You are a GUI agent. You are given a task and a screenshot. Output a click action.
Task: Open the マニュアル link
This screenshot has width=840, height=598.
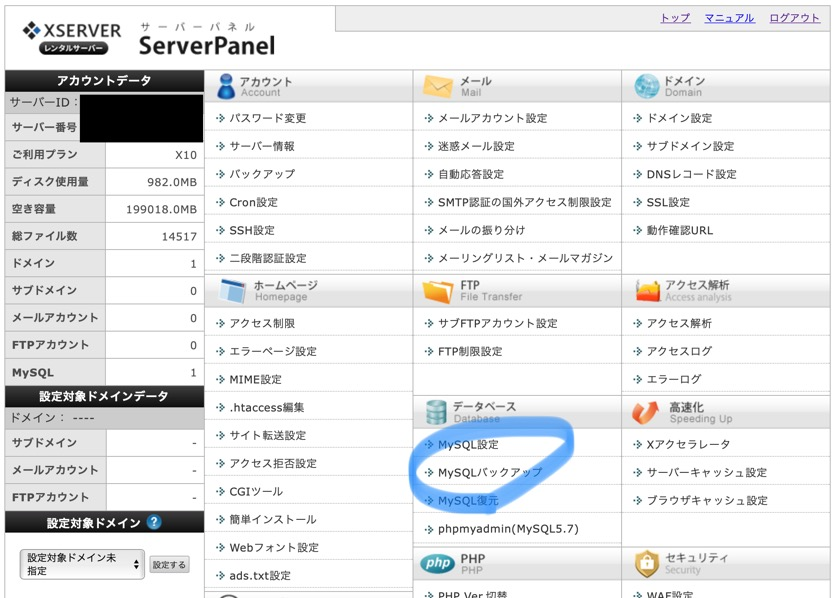pyautogui.click(x=729, y=18)
